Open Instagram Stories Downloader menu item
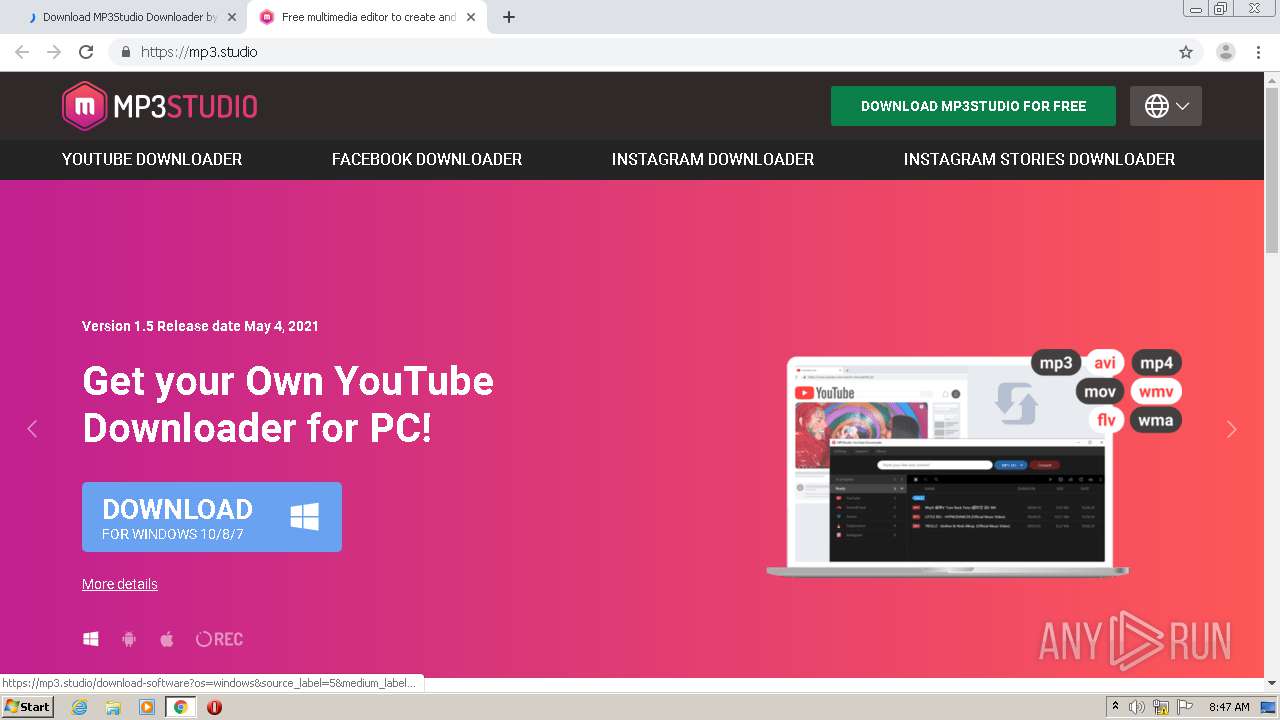The height and width of the screenshot is (720, 1280). [1039, 159]
